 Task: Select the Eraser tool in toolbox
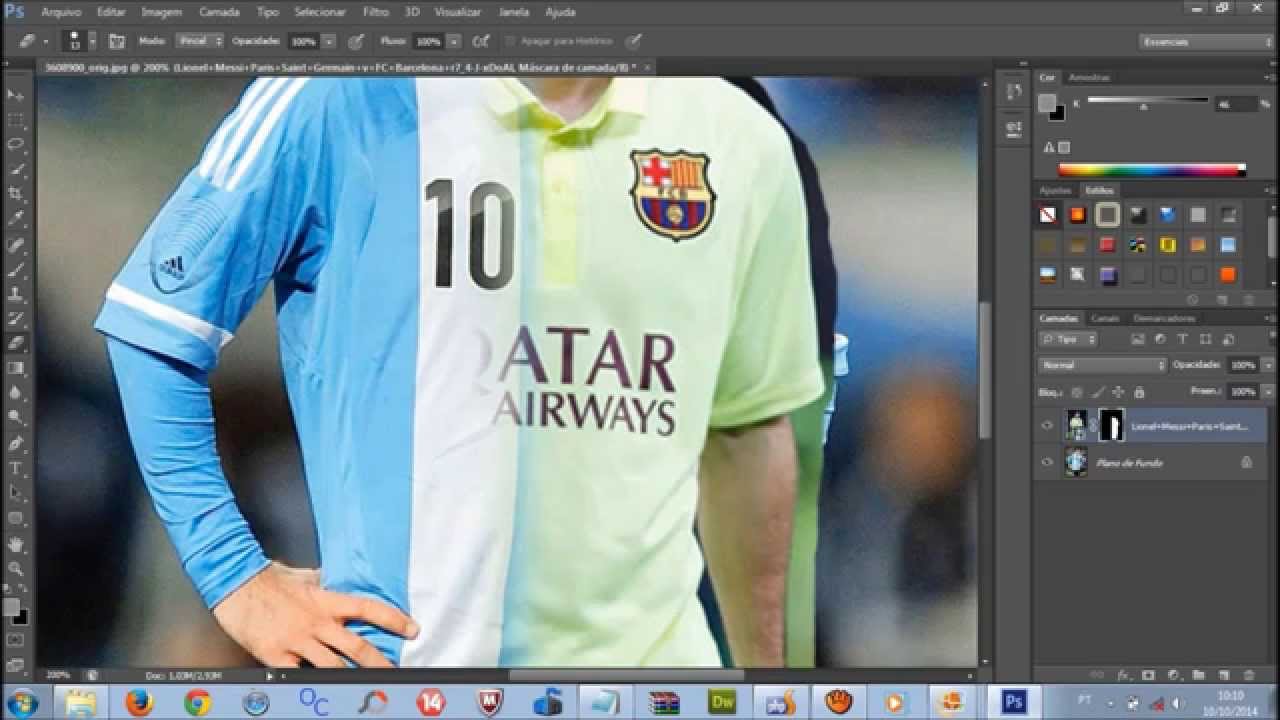point(16,343)
